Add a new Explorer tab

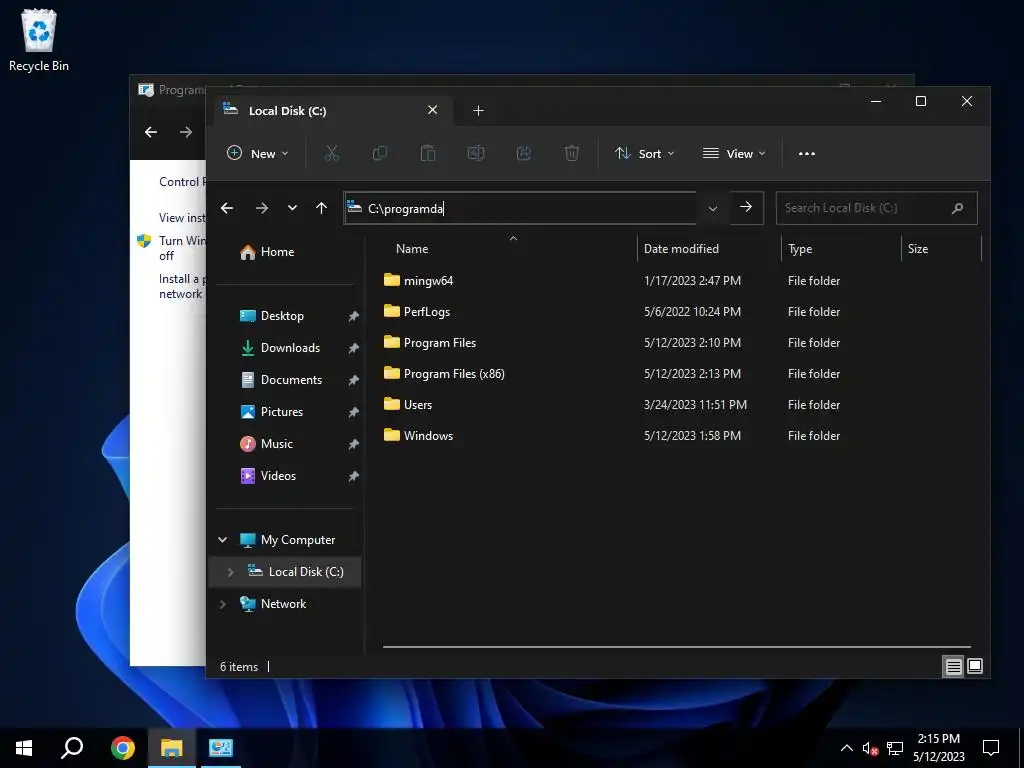[x=479, y=110]
